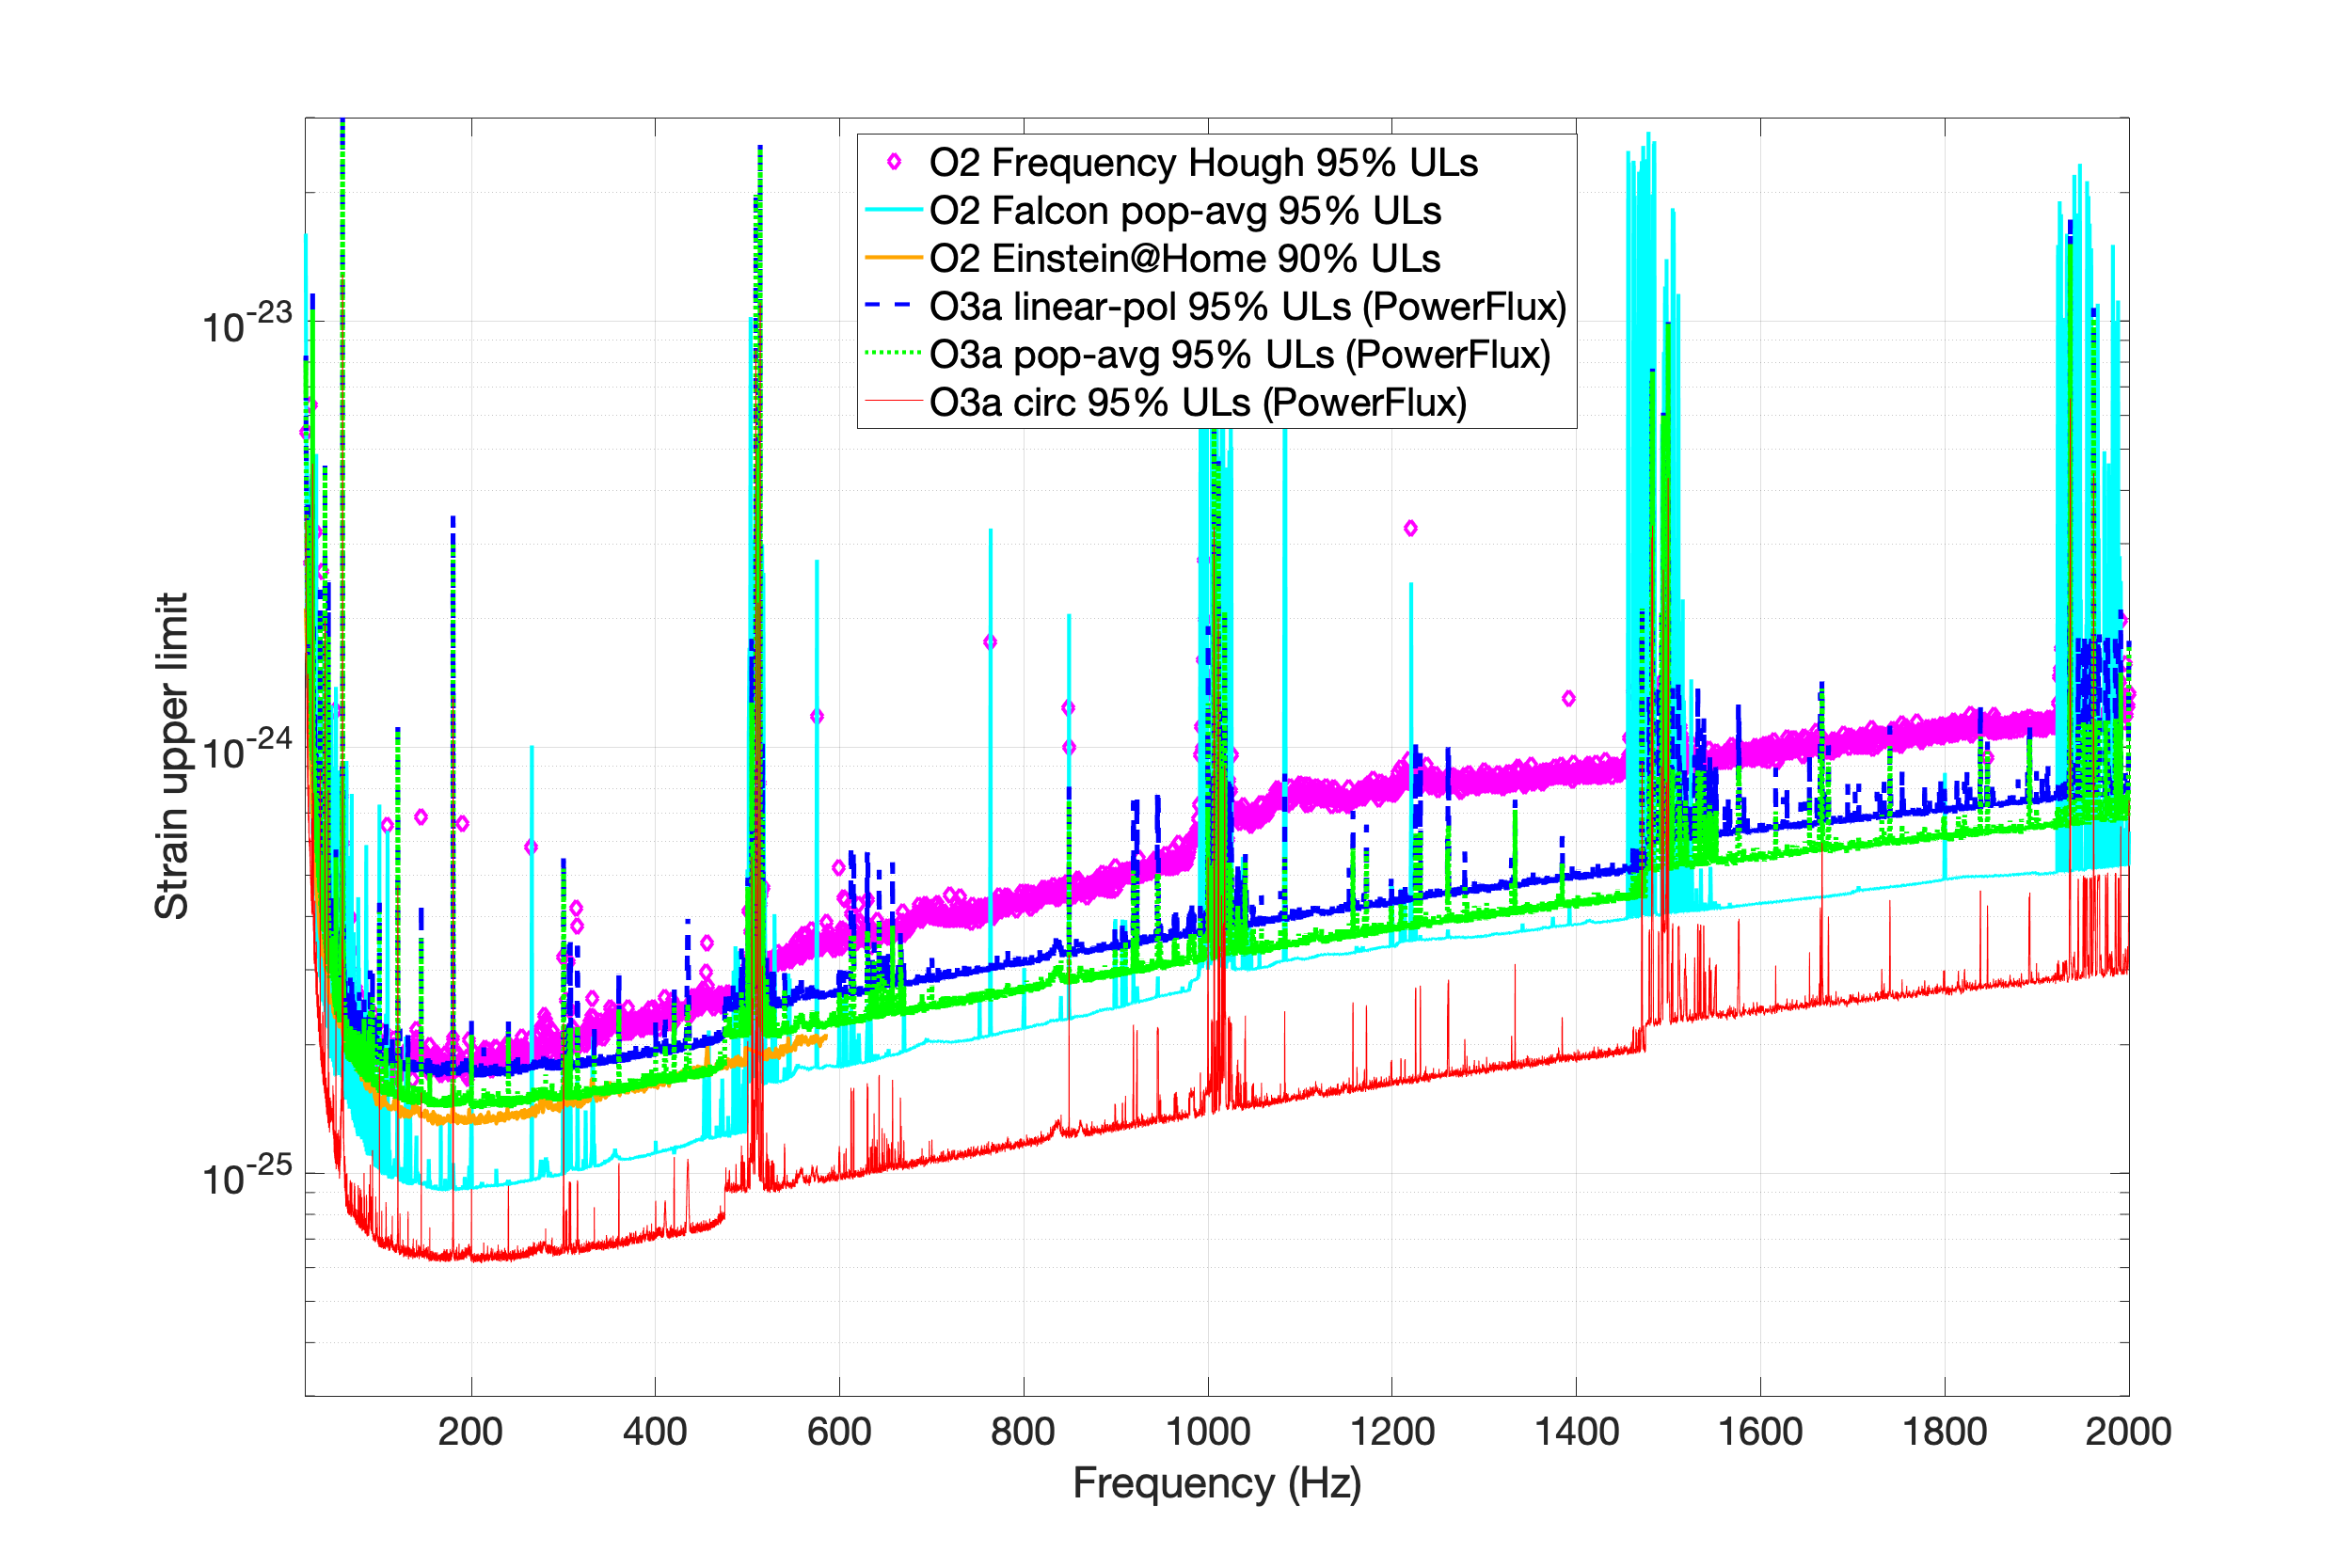Click legend entry 'O3a linear-pol 95% ULs (PowerFlux)'
The image size is (2352, 1568).
click(x=1248, y=306)
